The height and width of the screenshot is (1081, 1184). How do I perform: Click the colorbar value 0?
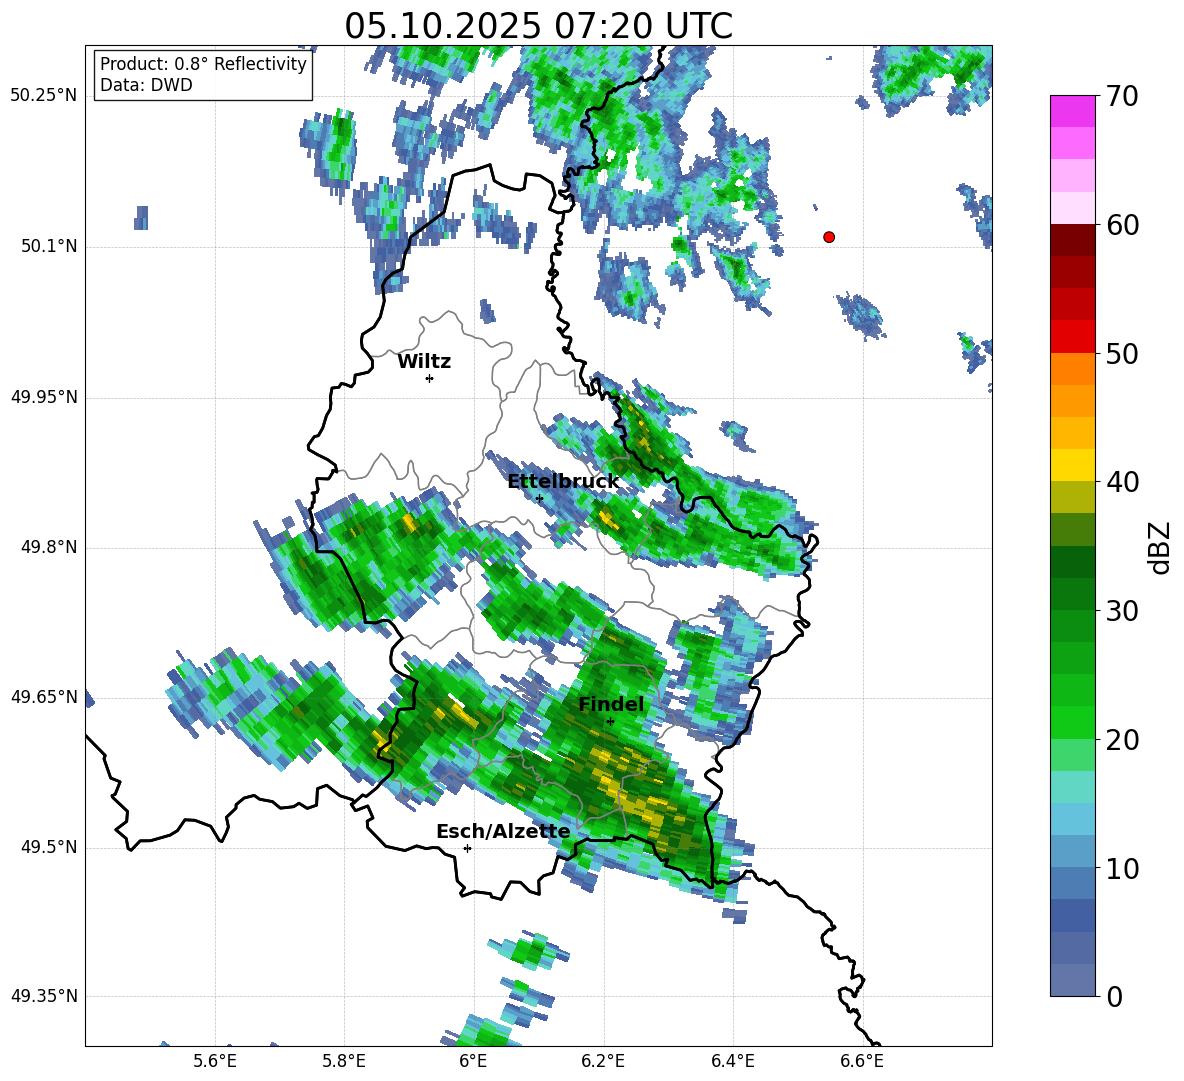coord(1115,996)
